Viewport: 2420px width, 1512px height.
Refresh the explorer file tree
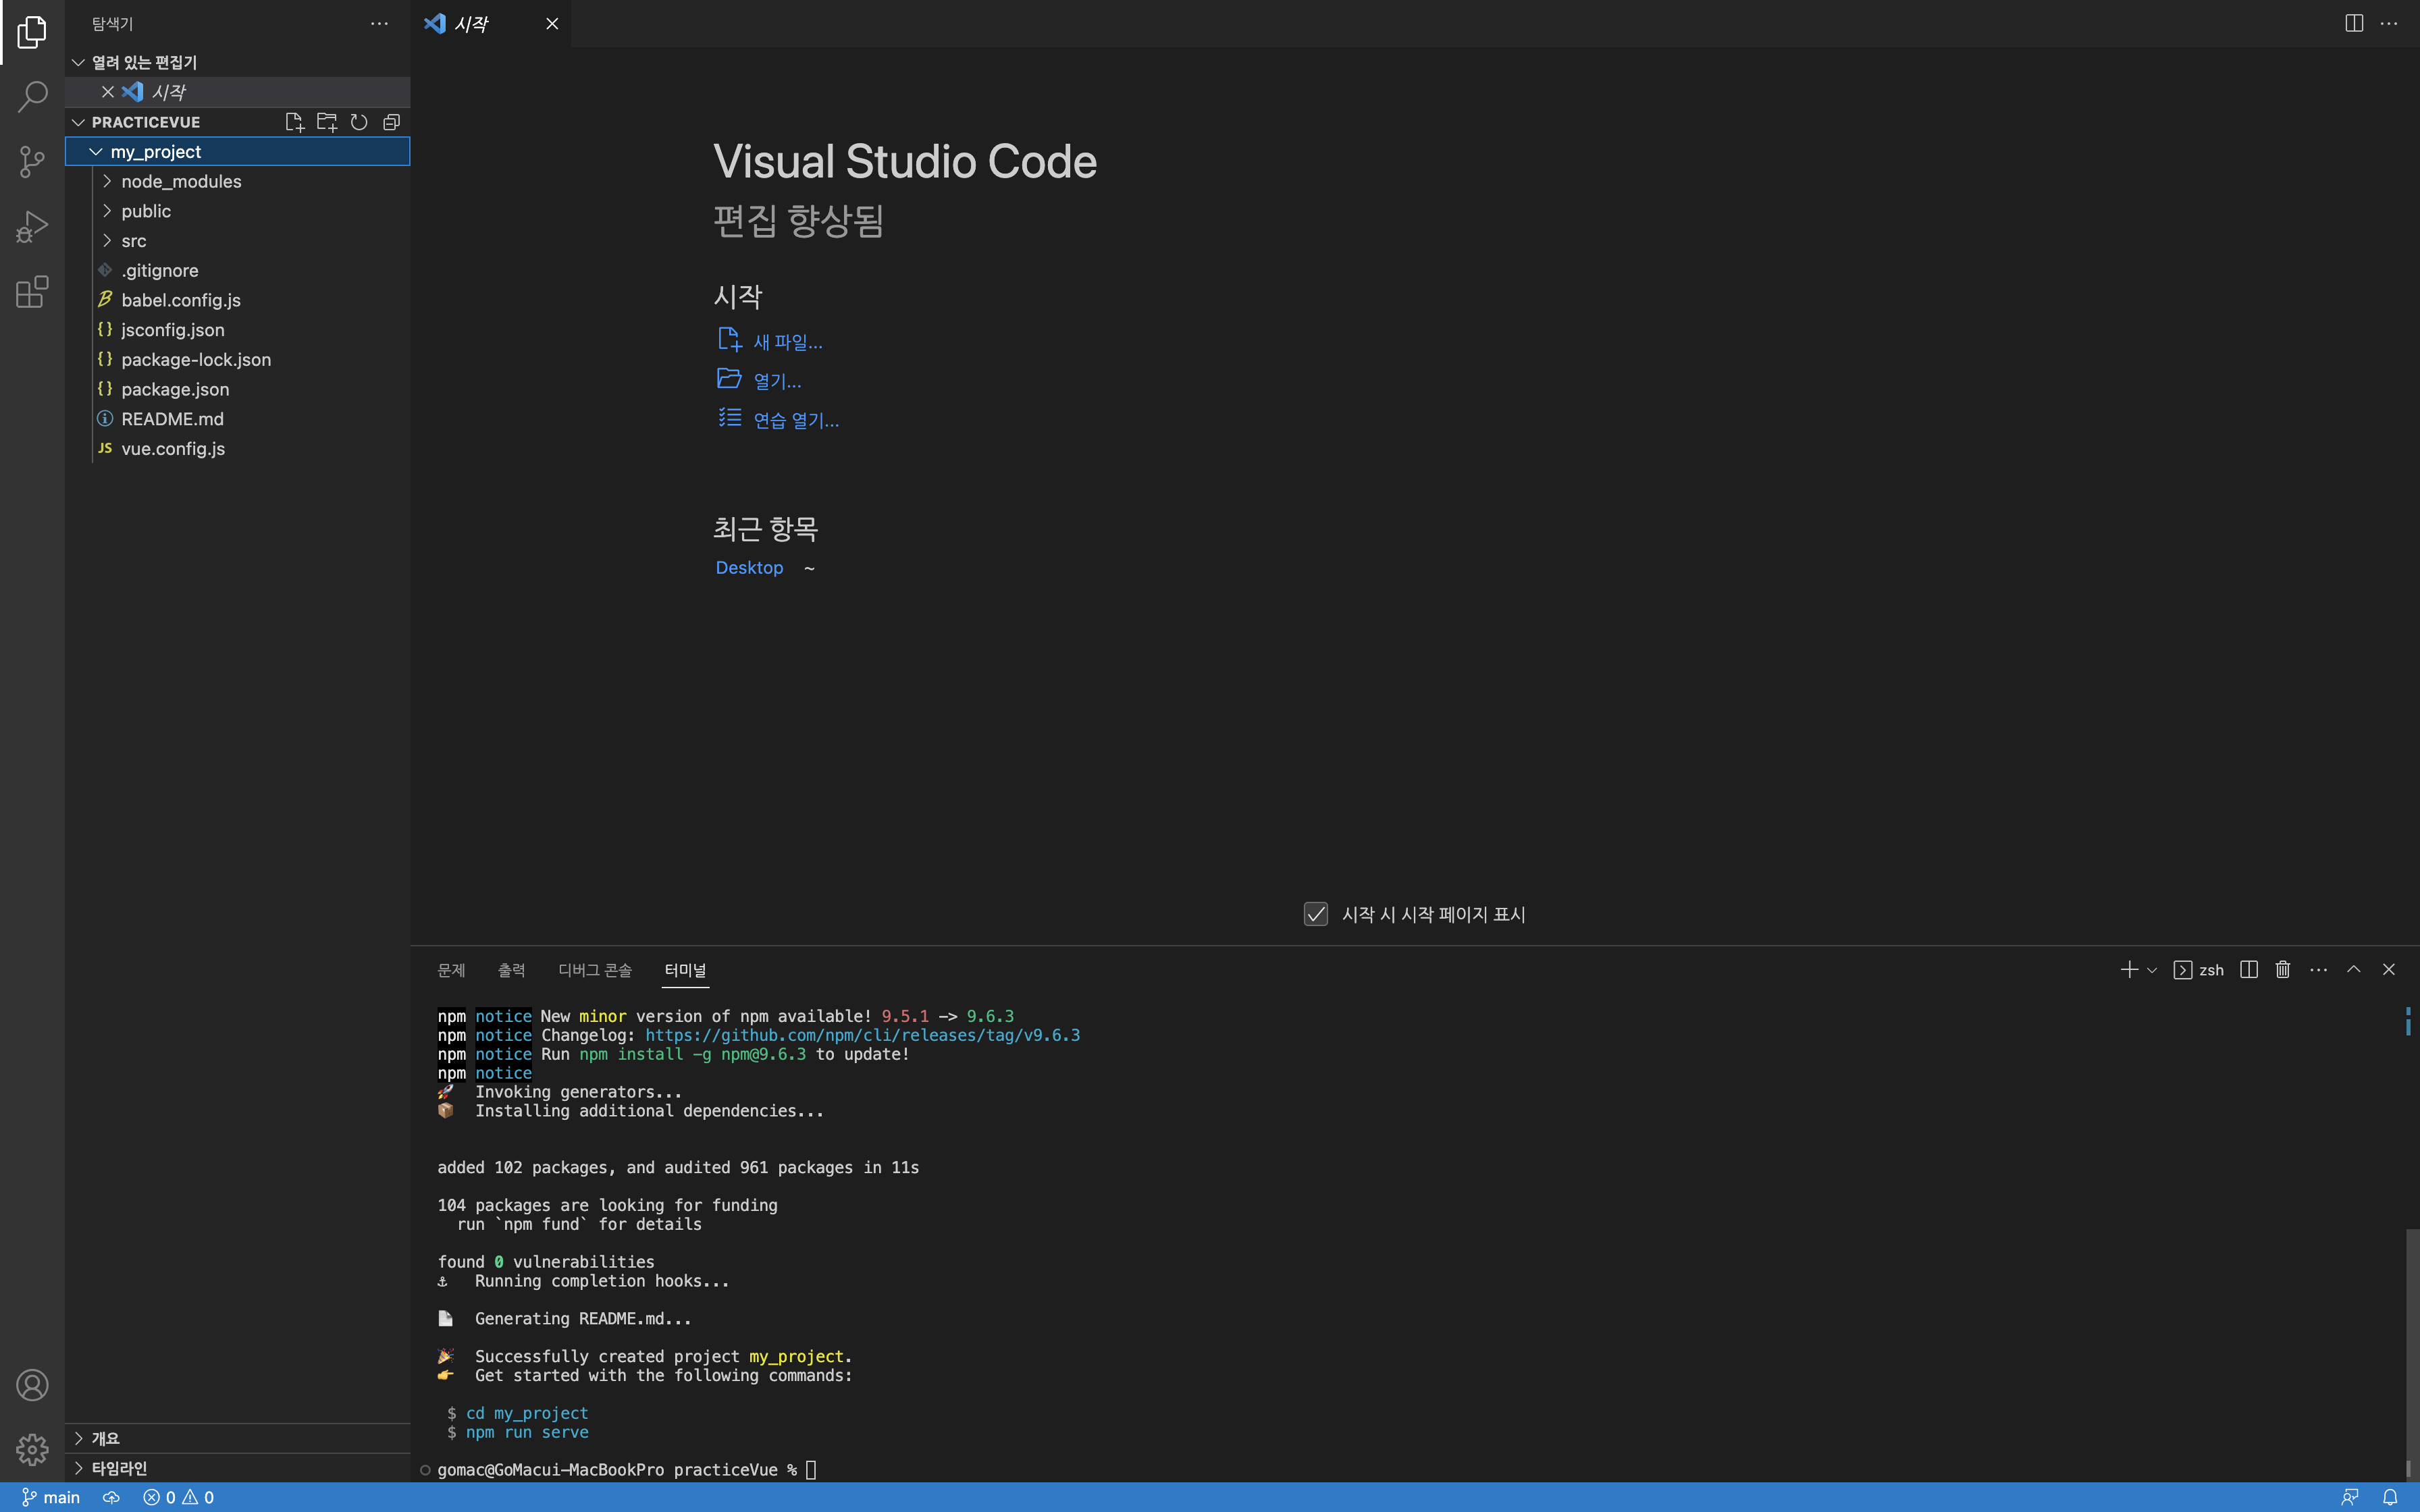[x=359, y=122]
